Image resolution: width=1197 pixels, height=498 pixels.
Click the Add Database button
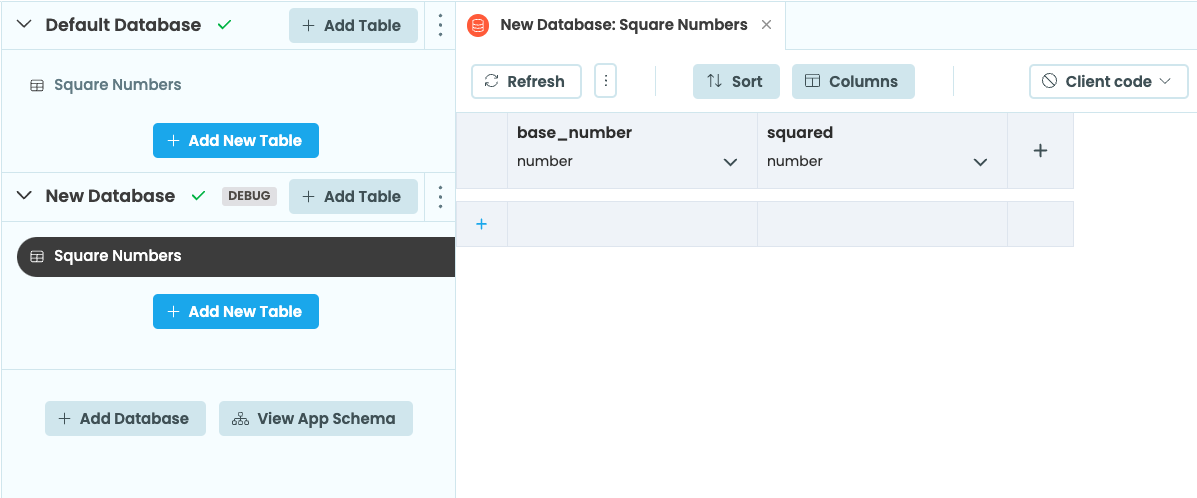[125, 418]
